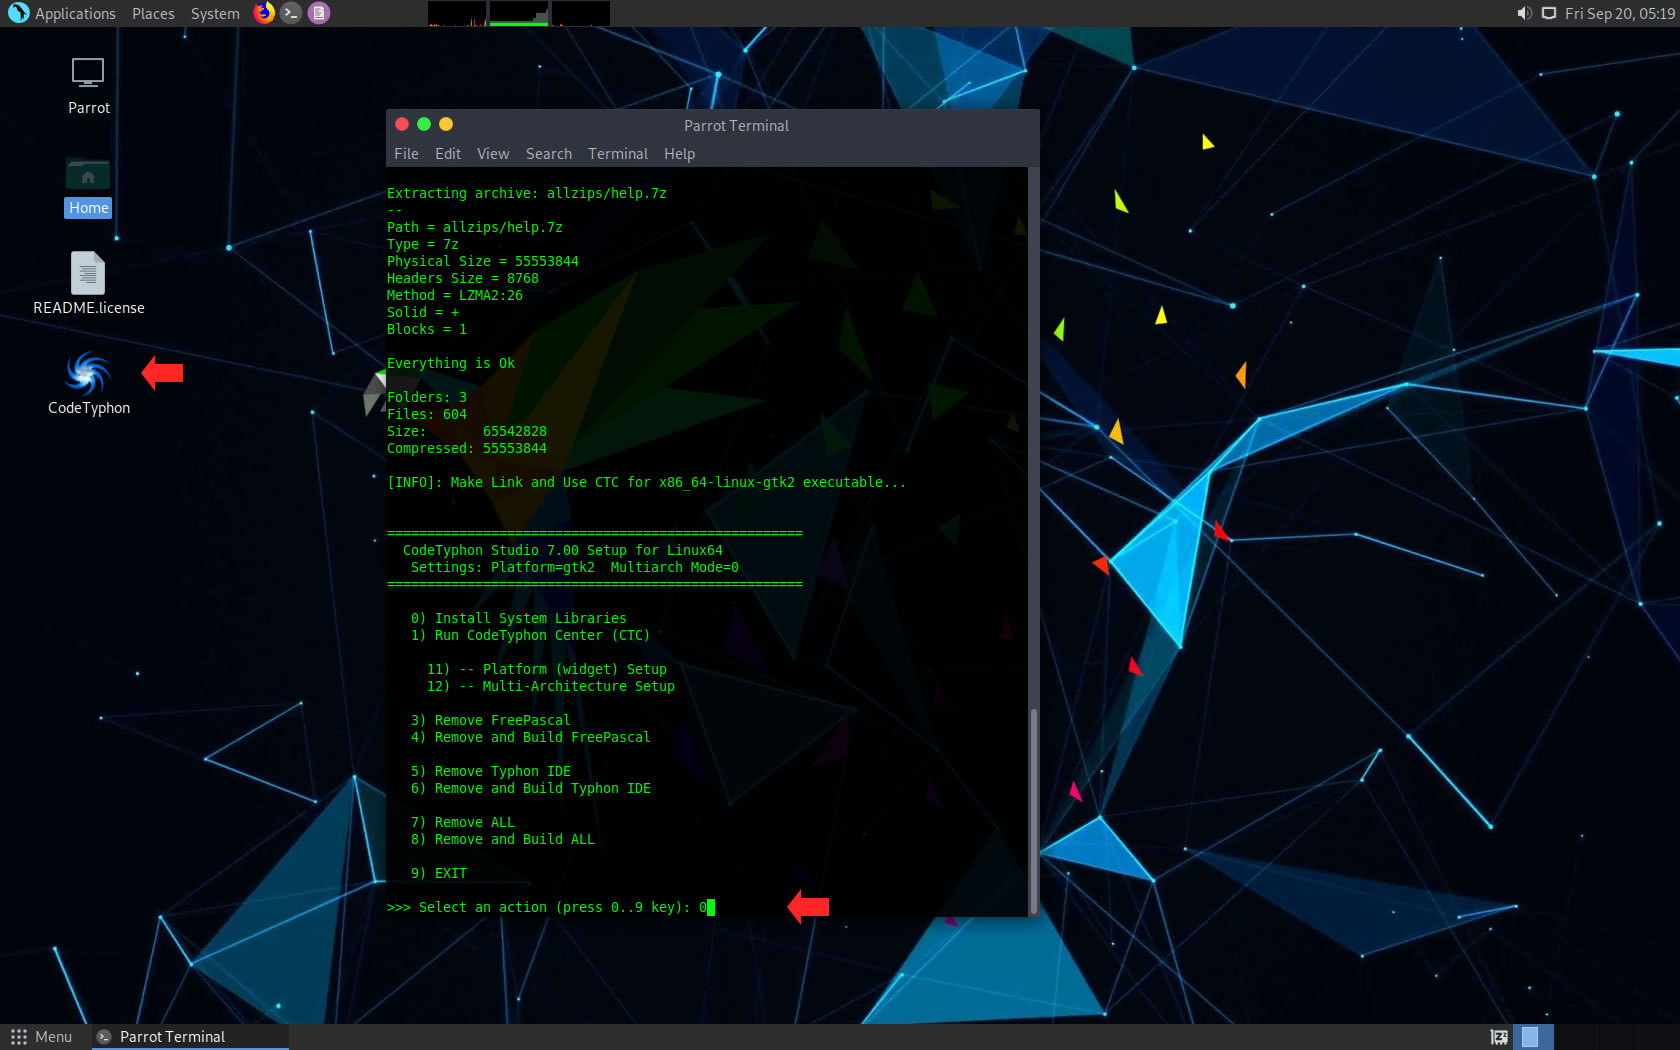Click '3) Remove FreePascal' line
Screen dimensions: 1680x1050
click(x=491, y=720)
